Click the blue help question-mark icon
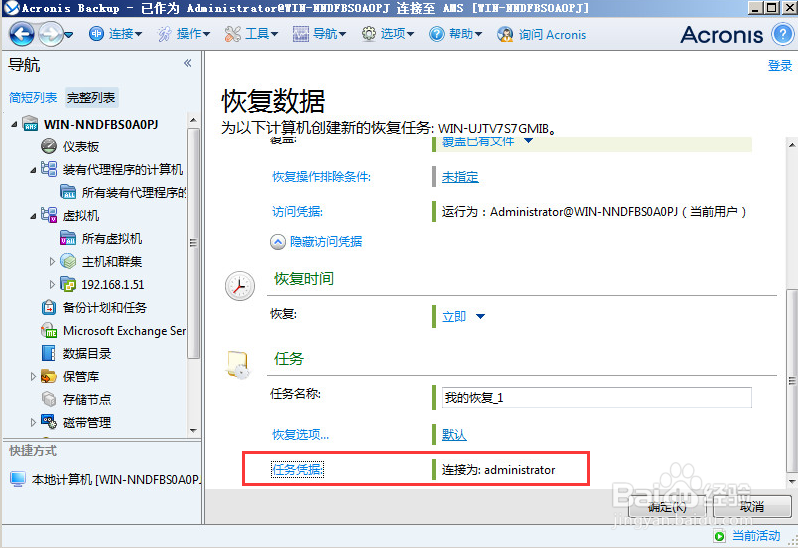The width and height of the screenshot is (798, 548). point(782,35)
